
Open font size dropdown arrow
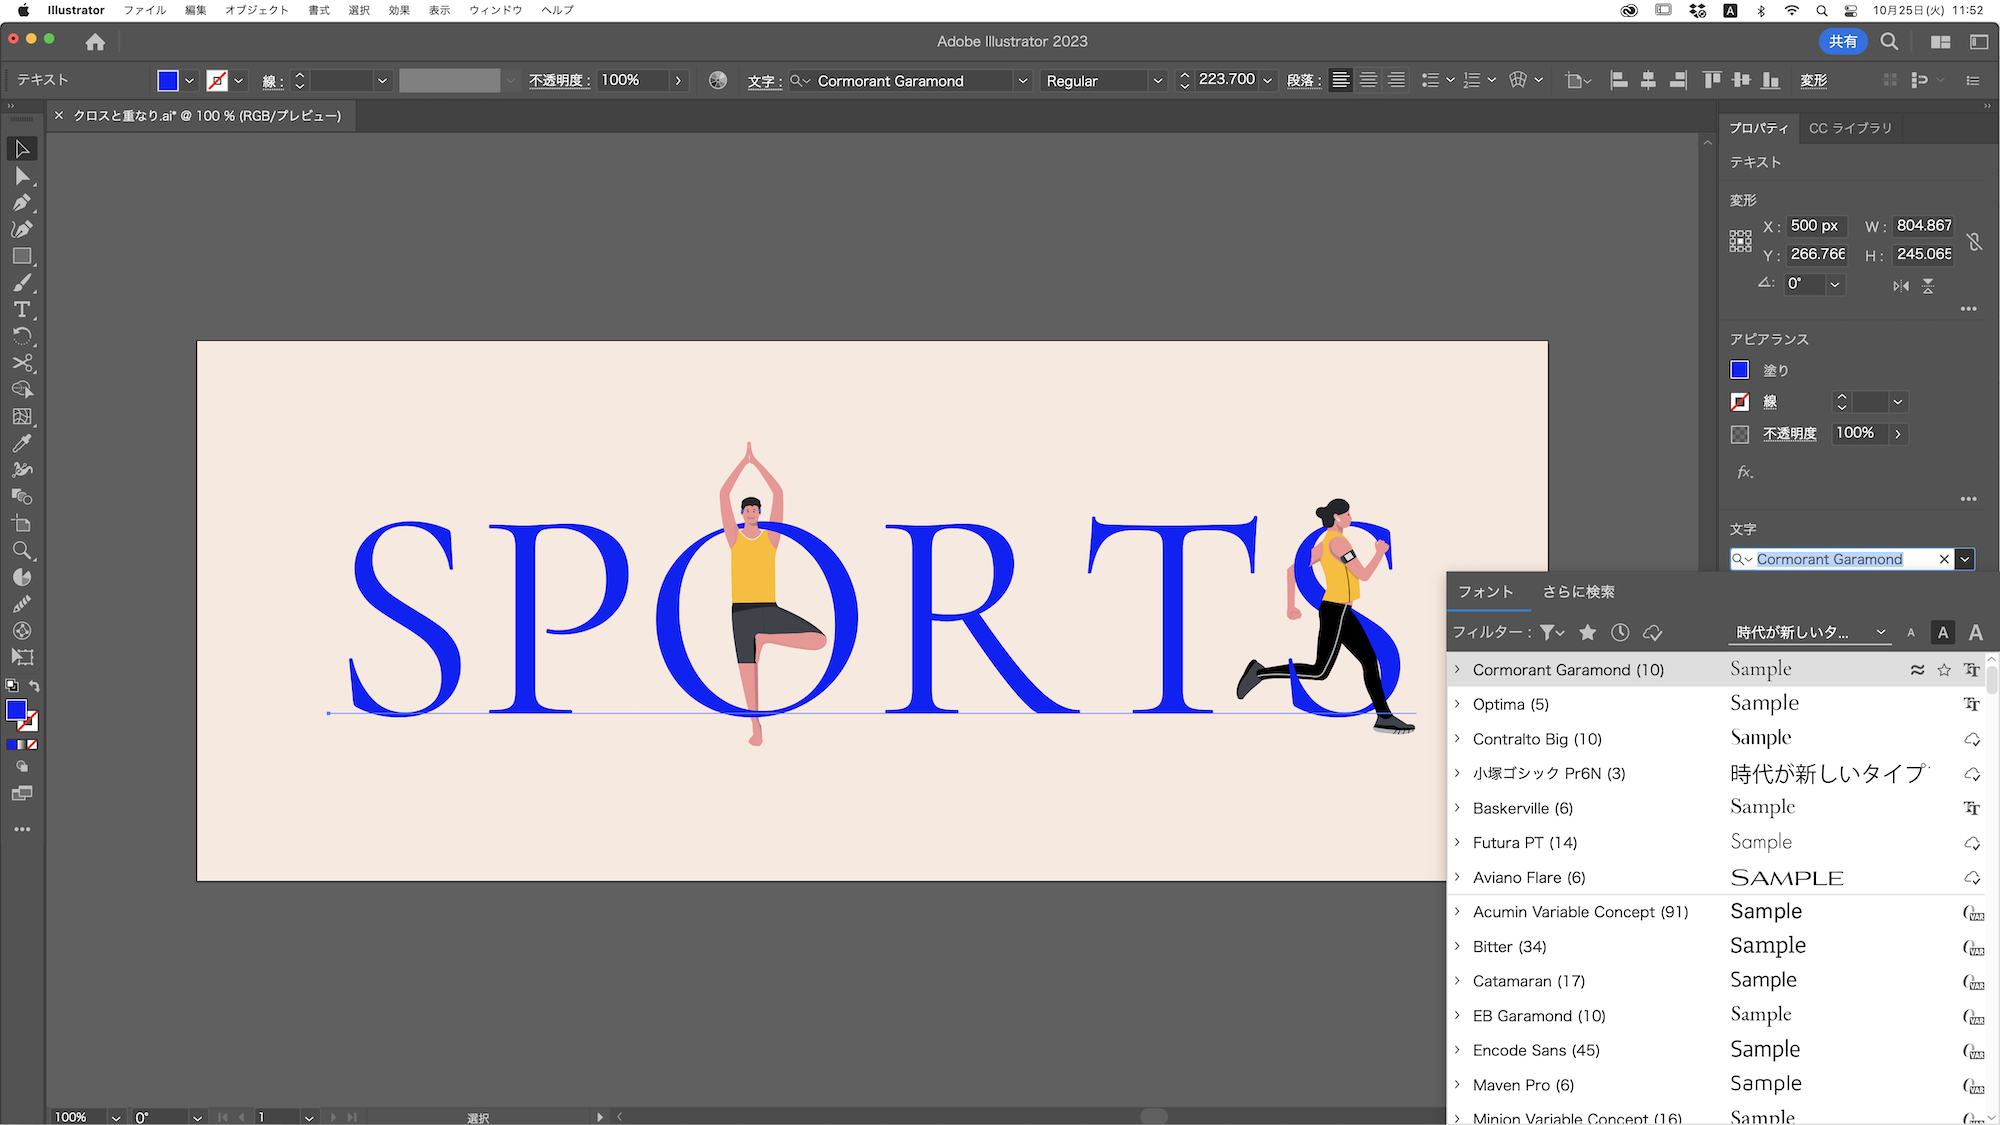(1267, 80)
